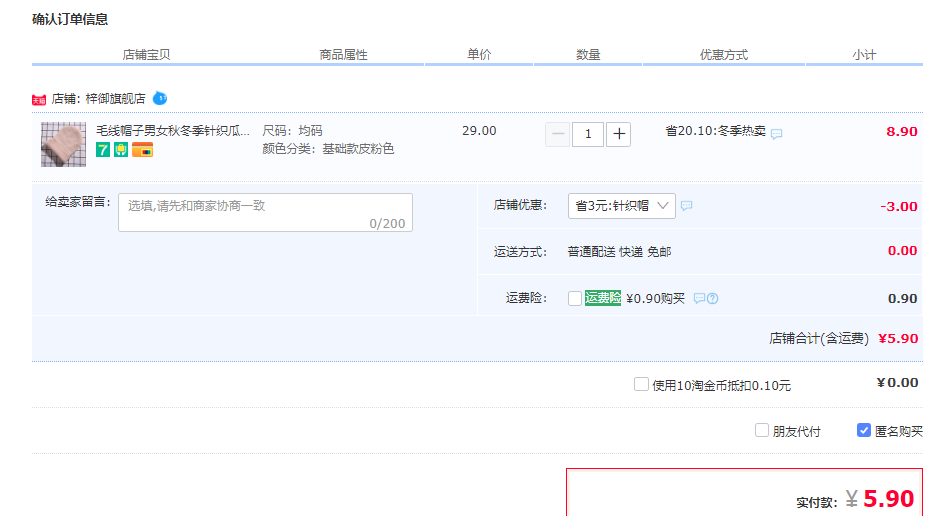The height and width of the screenshot is (516, 944).
Task: Click the question mark help icon for 运费险
Action: 713,298
